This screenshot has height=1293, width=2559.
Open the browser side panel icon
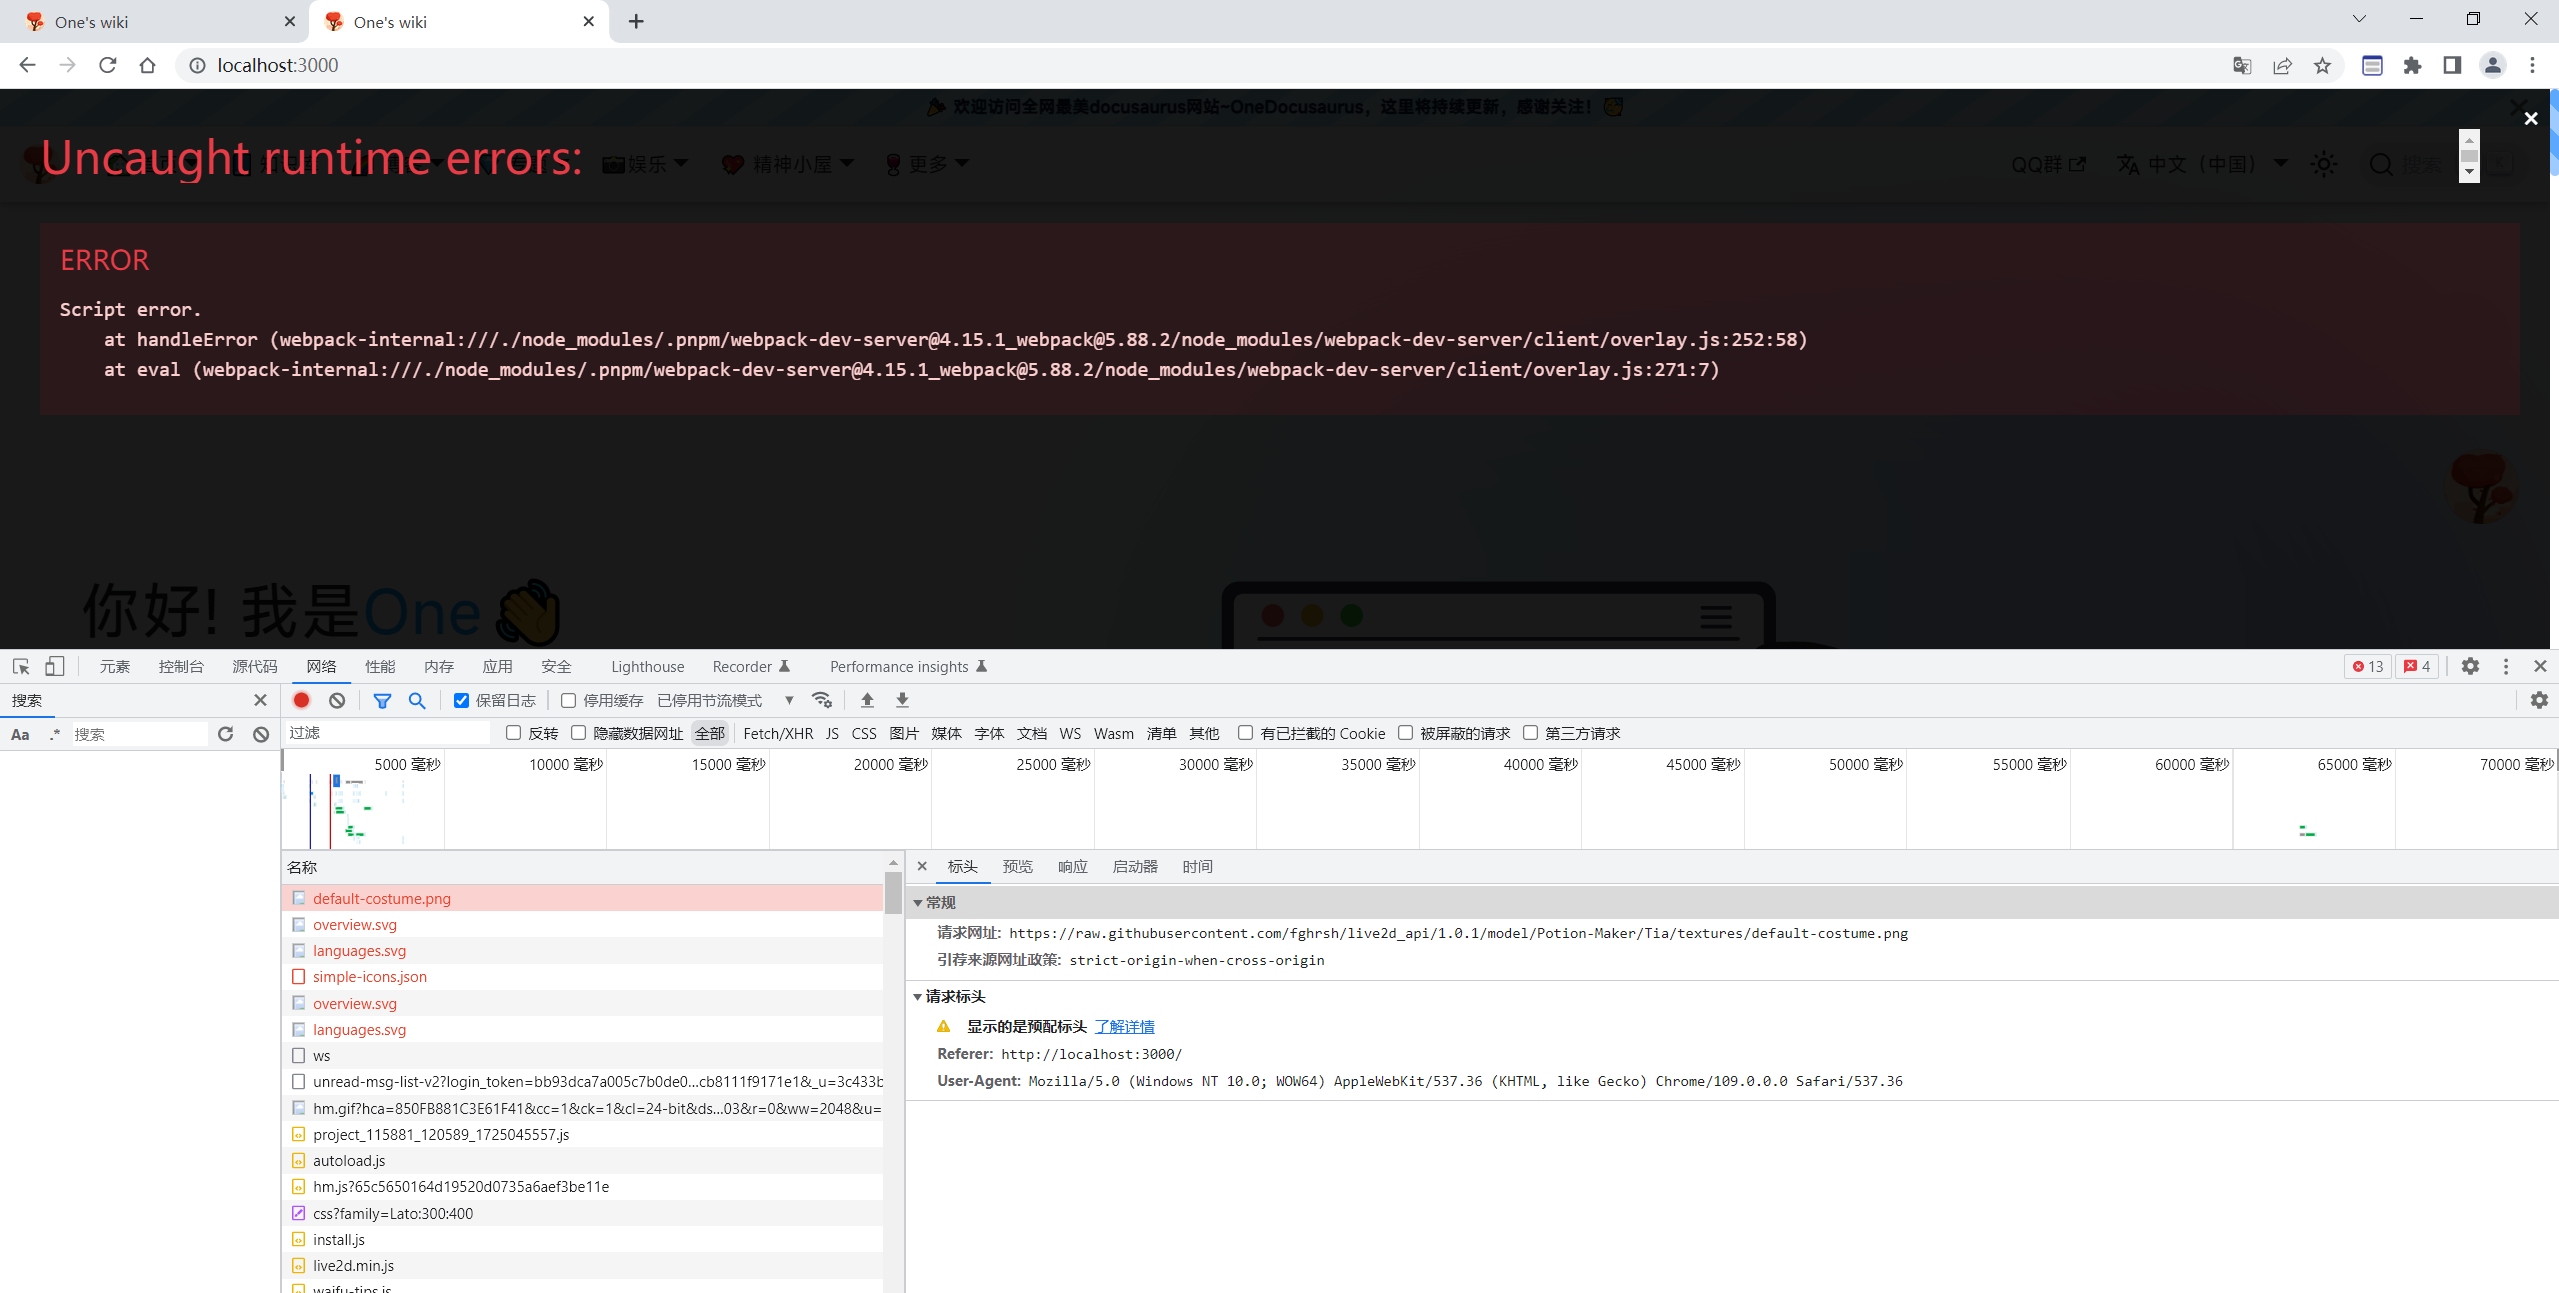[2452, 66]
